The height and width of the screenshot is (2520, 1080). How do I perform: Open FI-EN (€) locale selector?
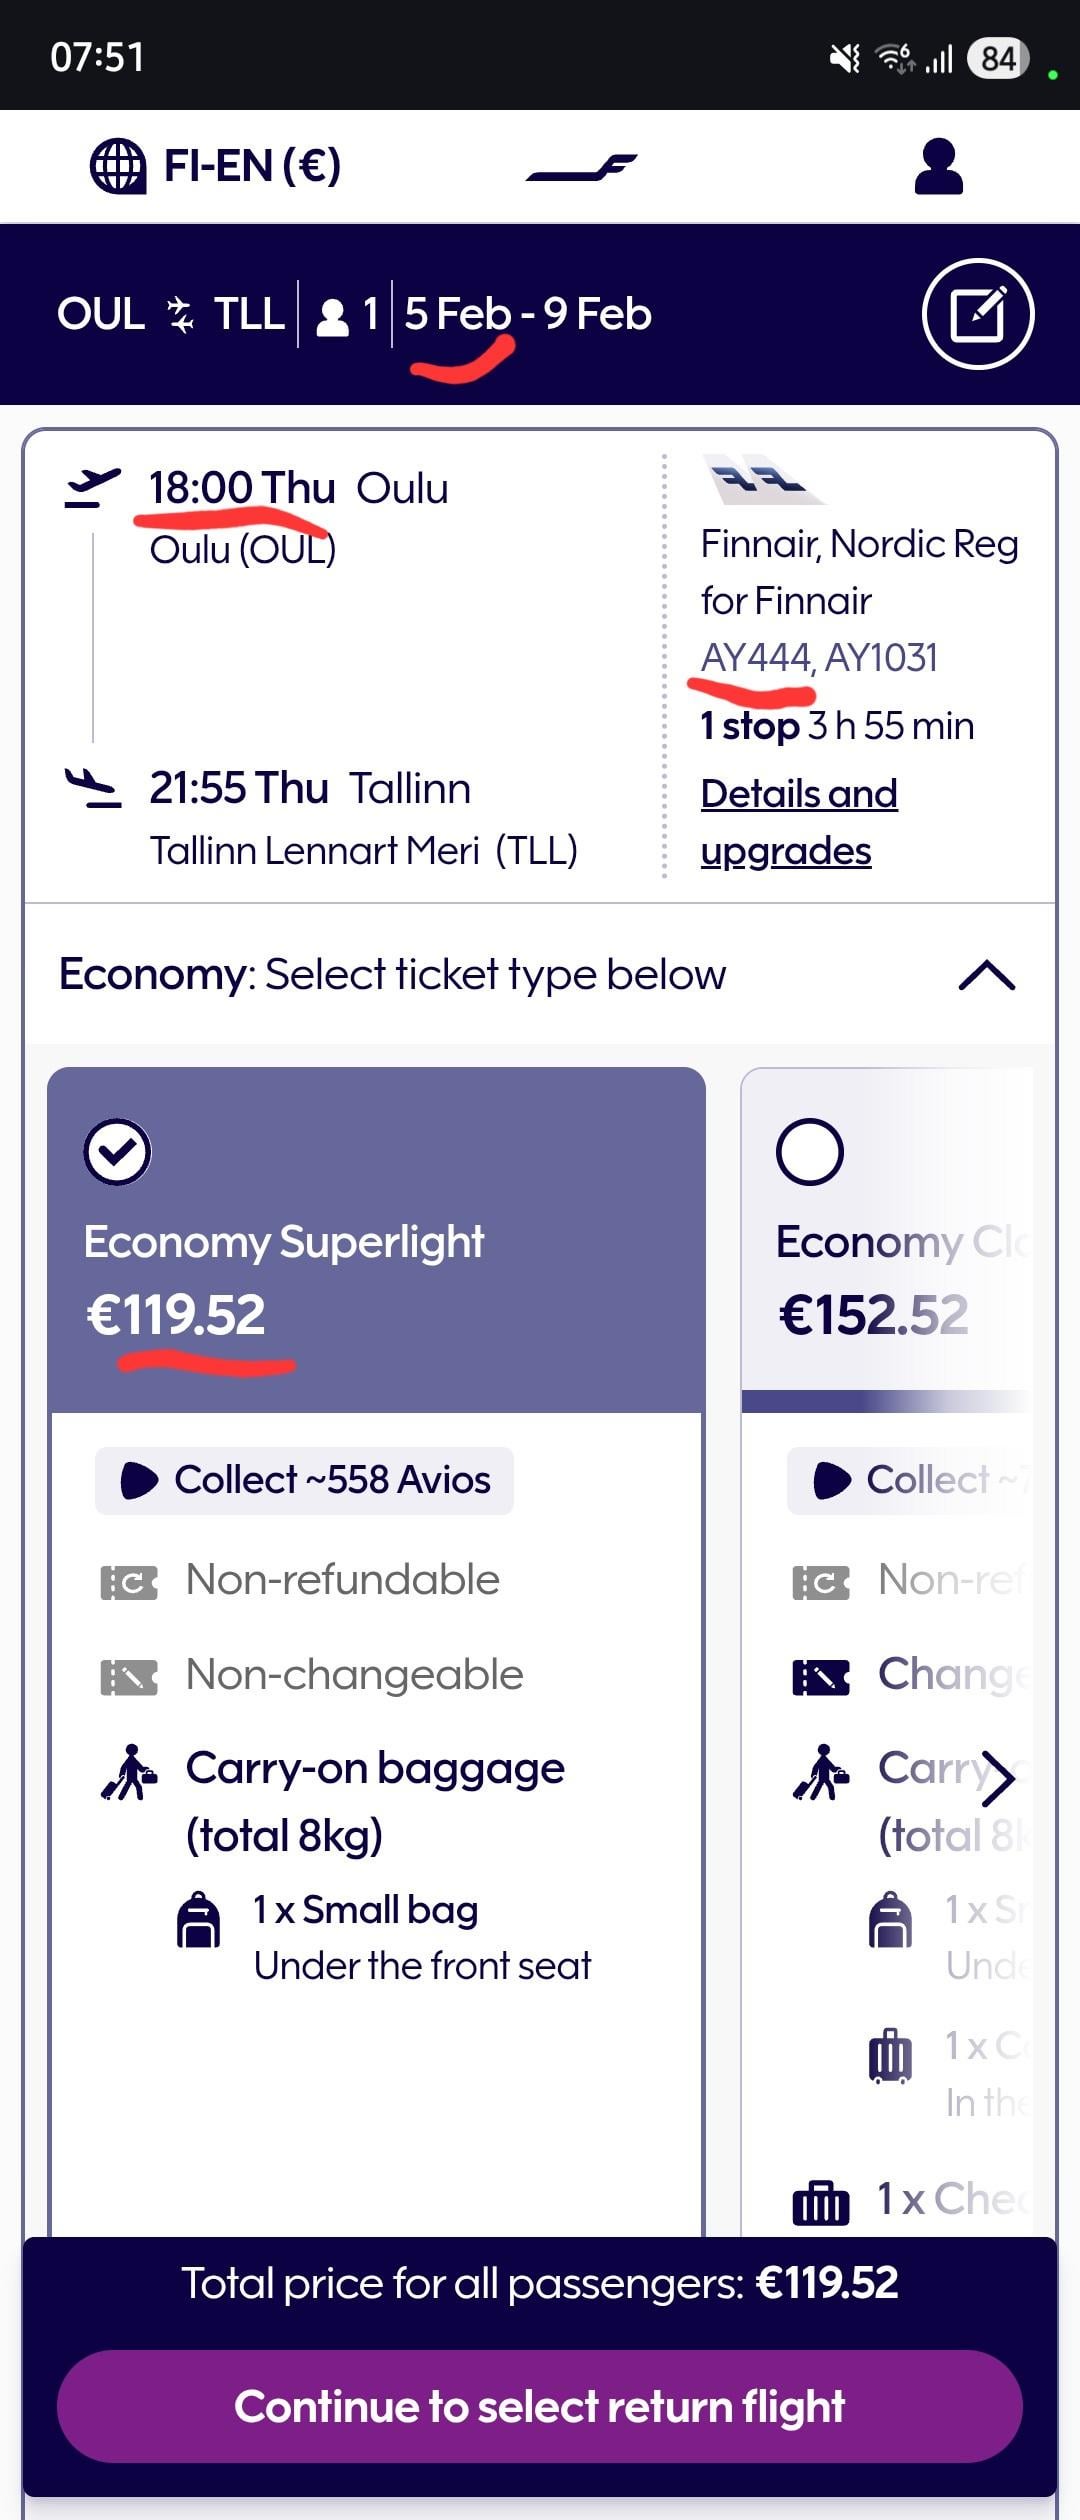pyautogui.click(x=252, y=166)
